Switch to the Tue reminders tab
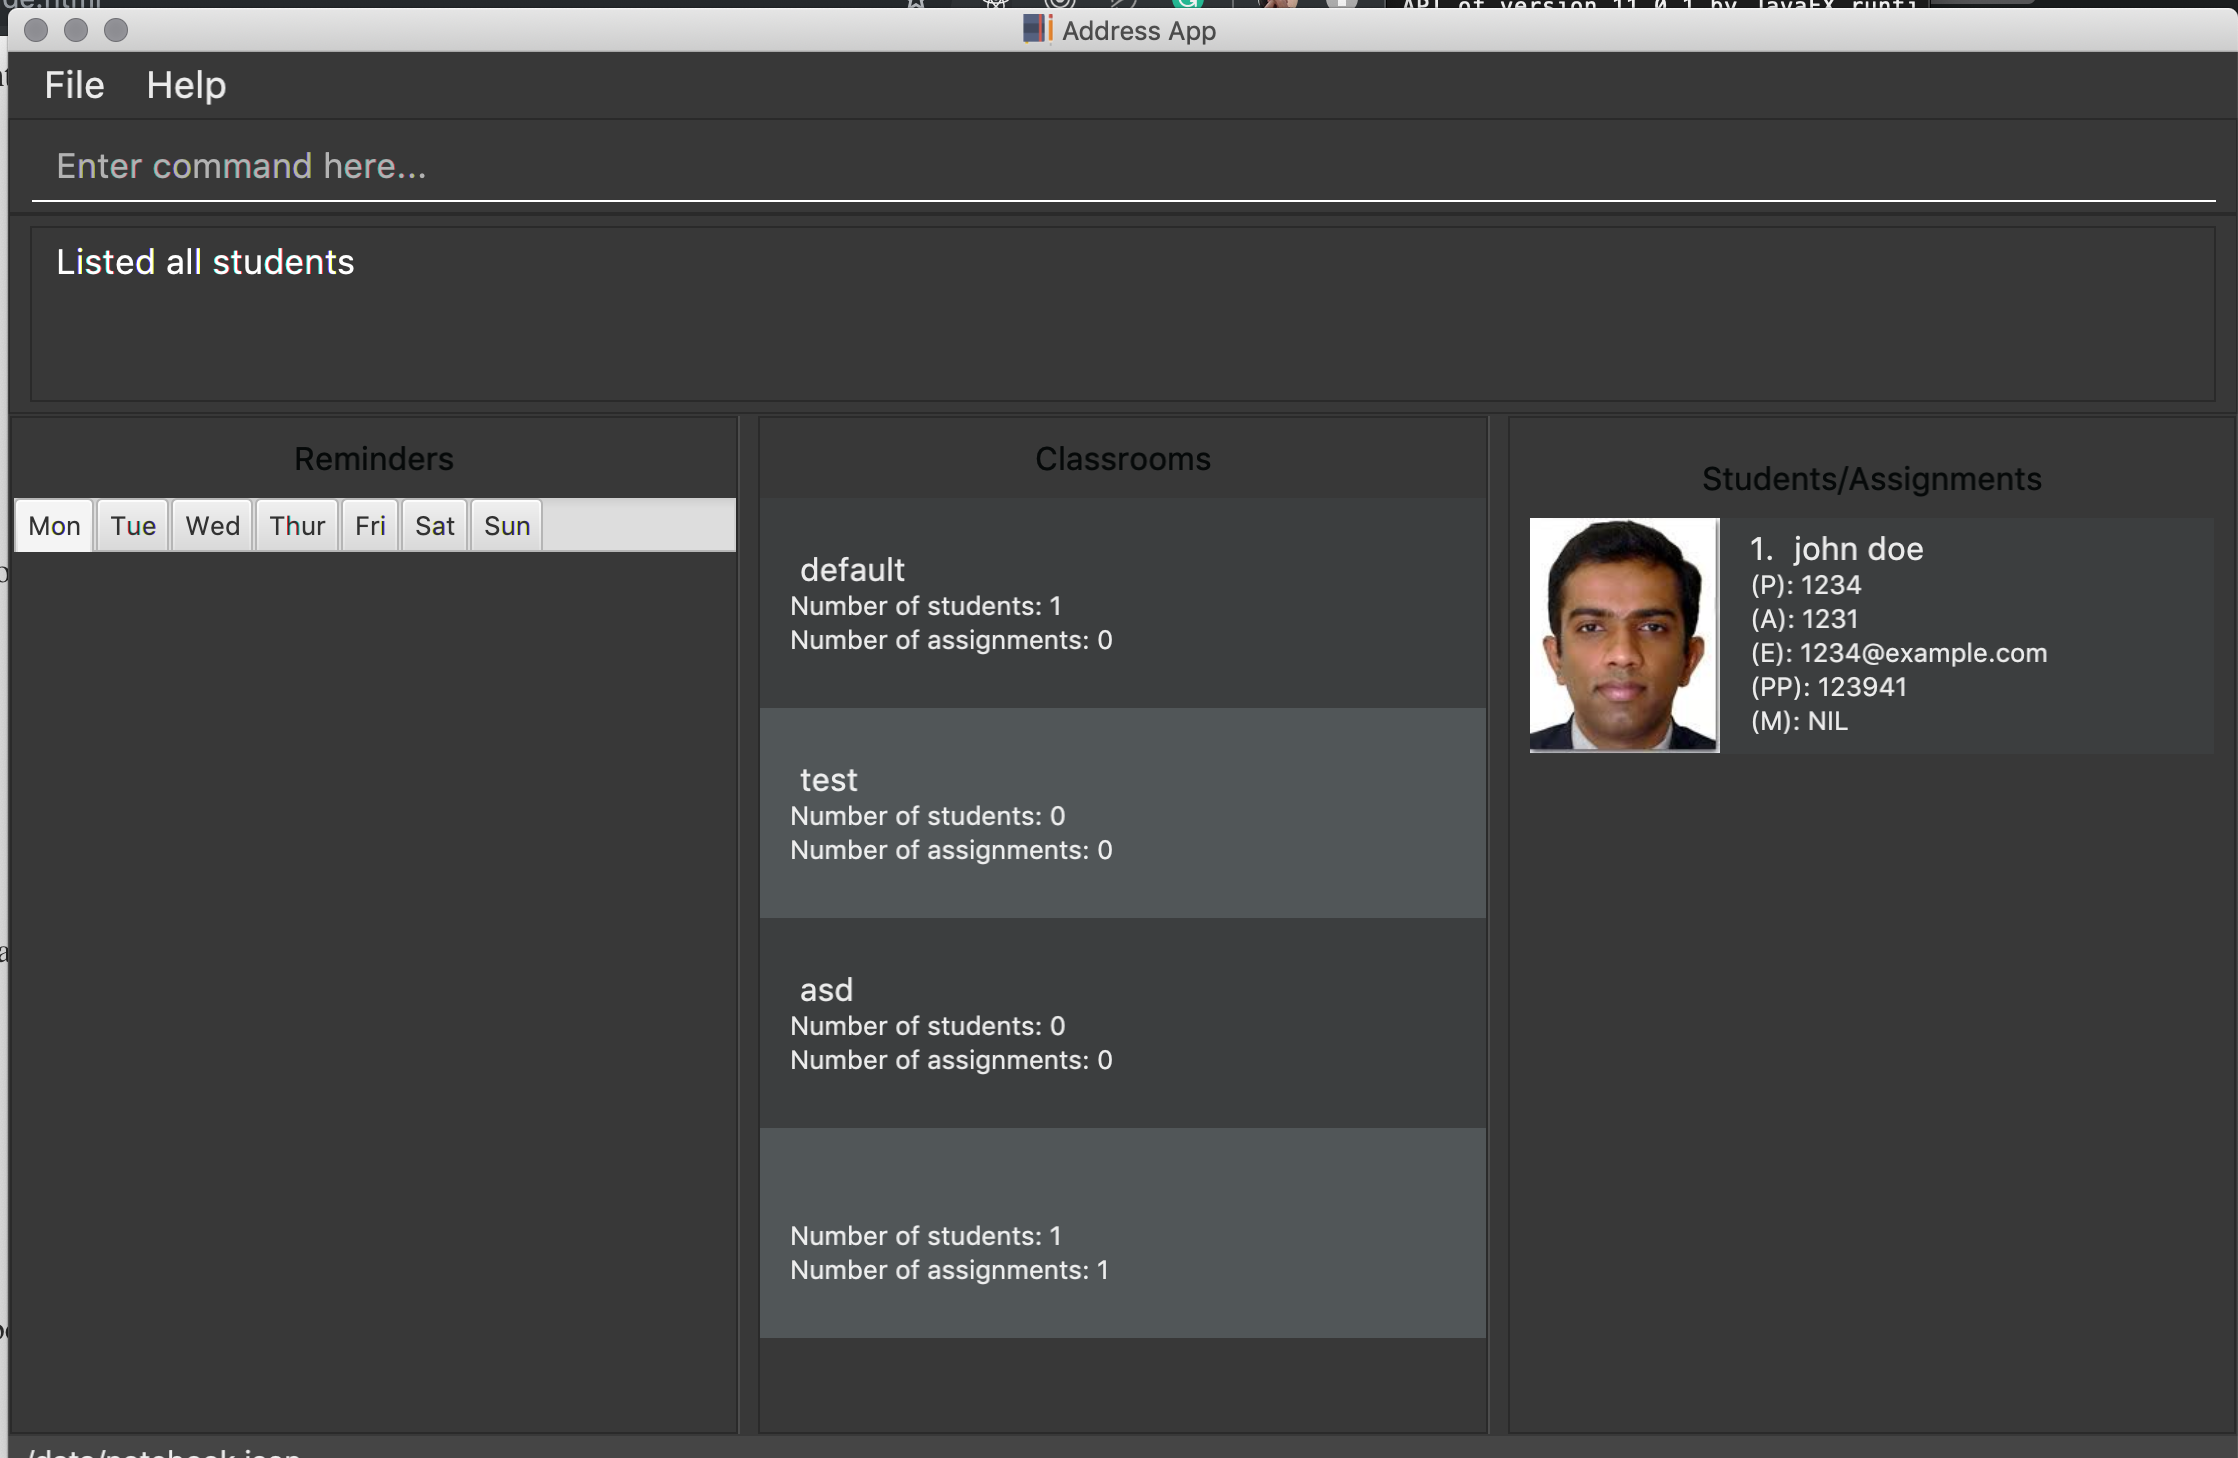The width and height of the screenshot is (2238, 1458). [133, 526]
